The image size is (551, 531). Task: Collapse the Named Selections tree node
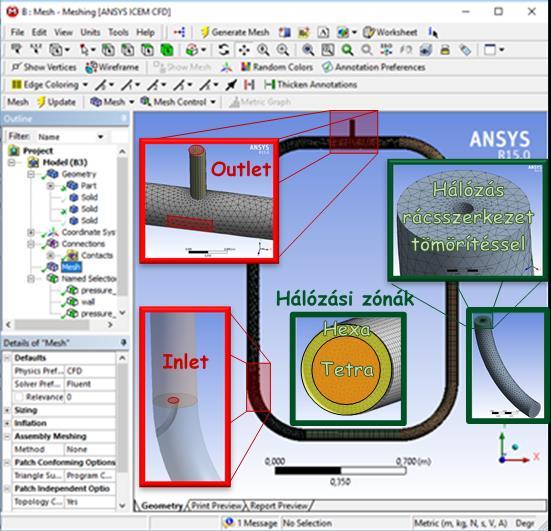click(x=31, y=279)
